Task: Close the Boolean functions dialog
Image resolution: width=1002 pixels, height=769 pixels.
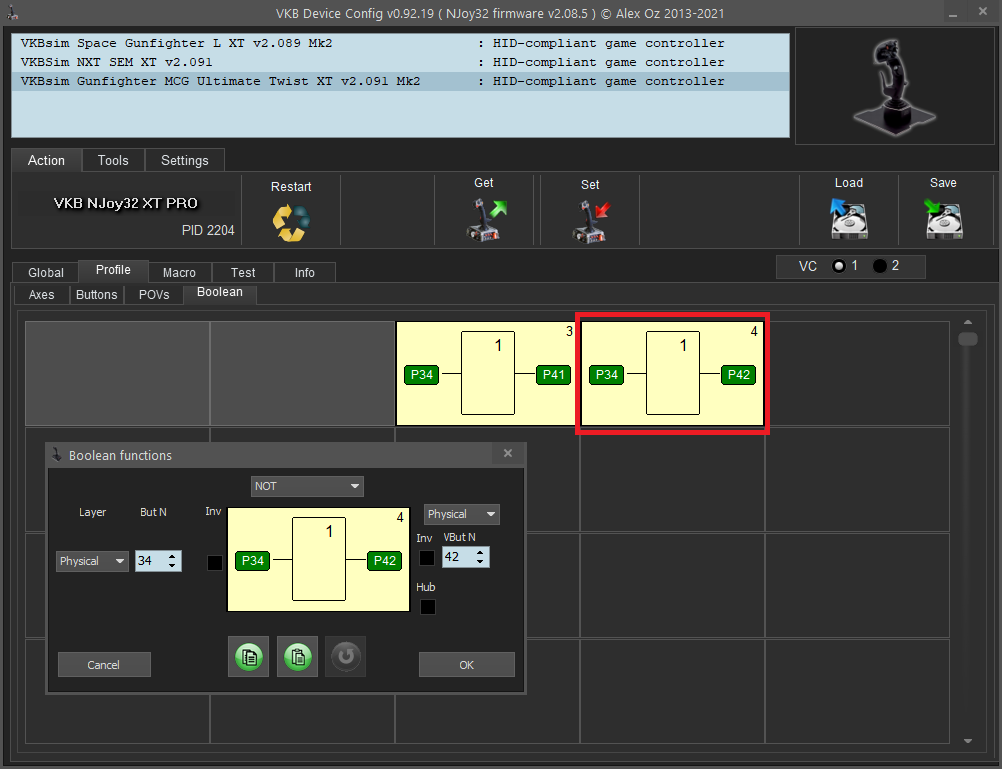Action: coord(508,453)
